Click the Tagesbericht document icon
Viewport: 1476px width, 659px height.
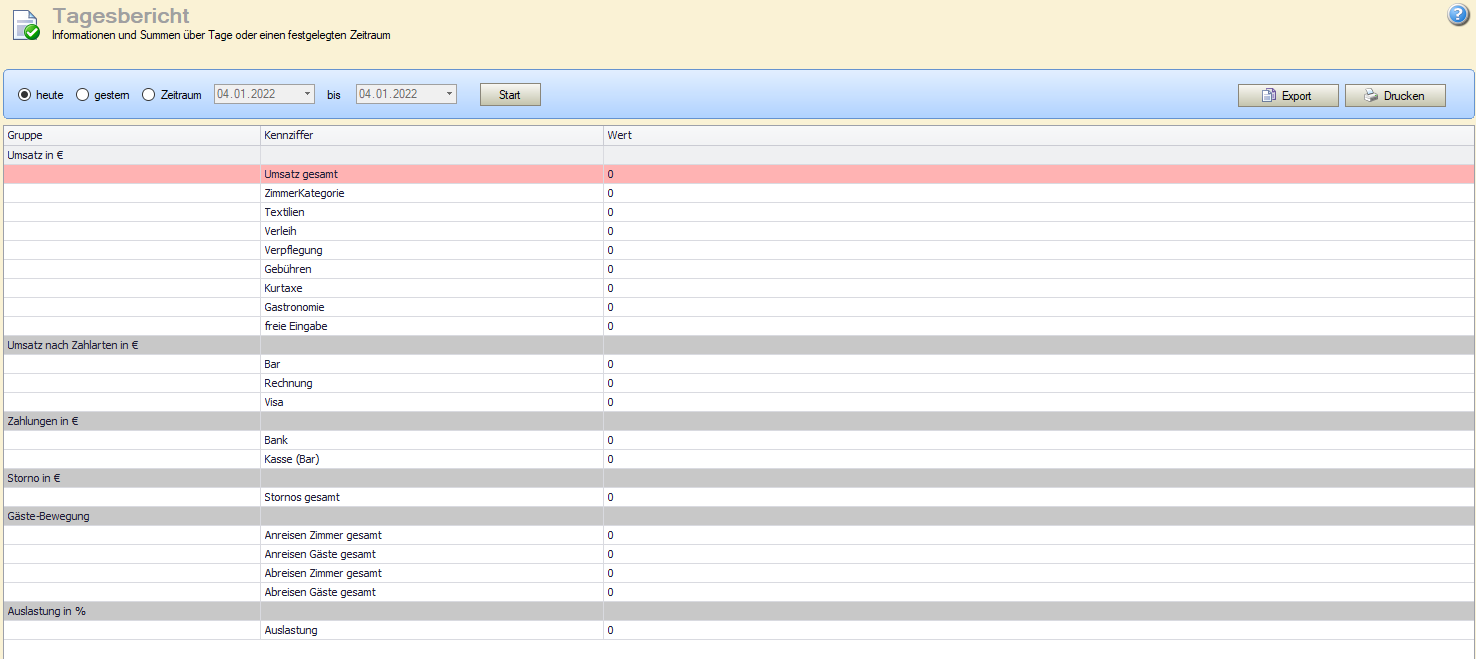[x=26, y=25]
